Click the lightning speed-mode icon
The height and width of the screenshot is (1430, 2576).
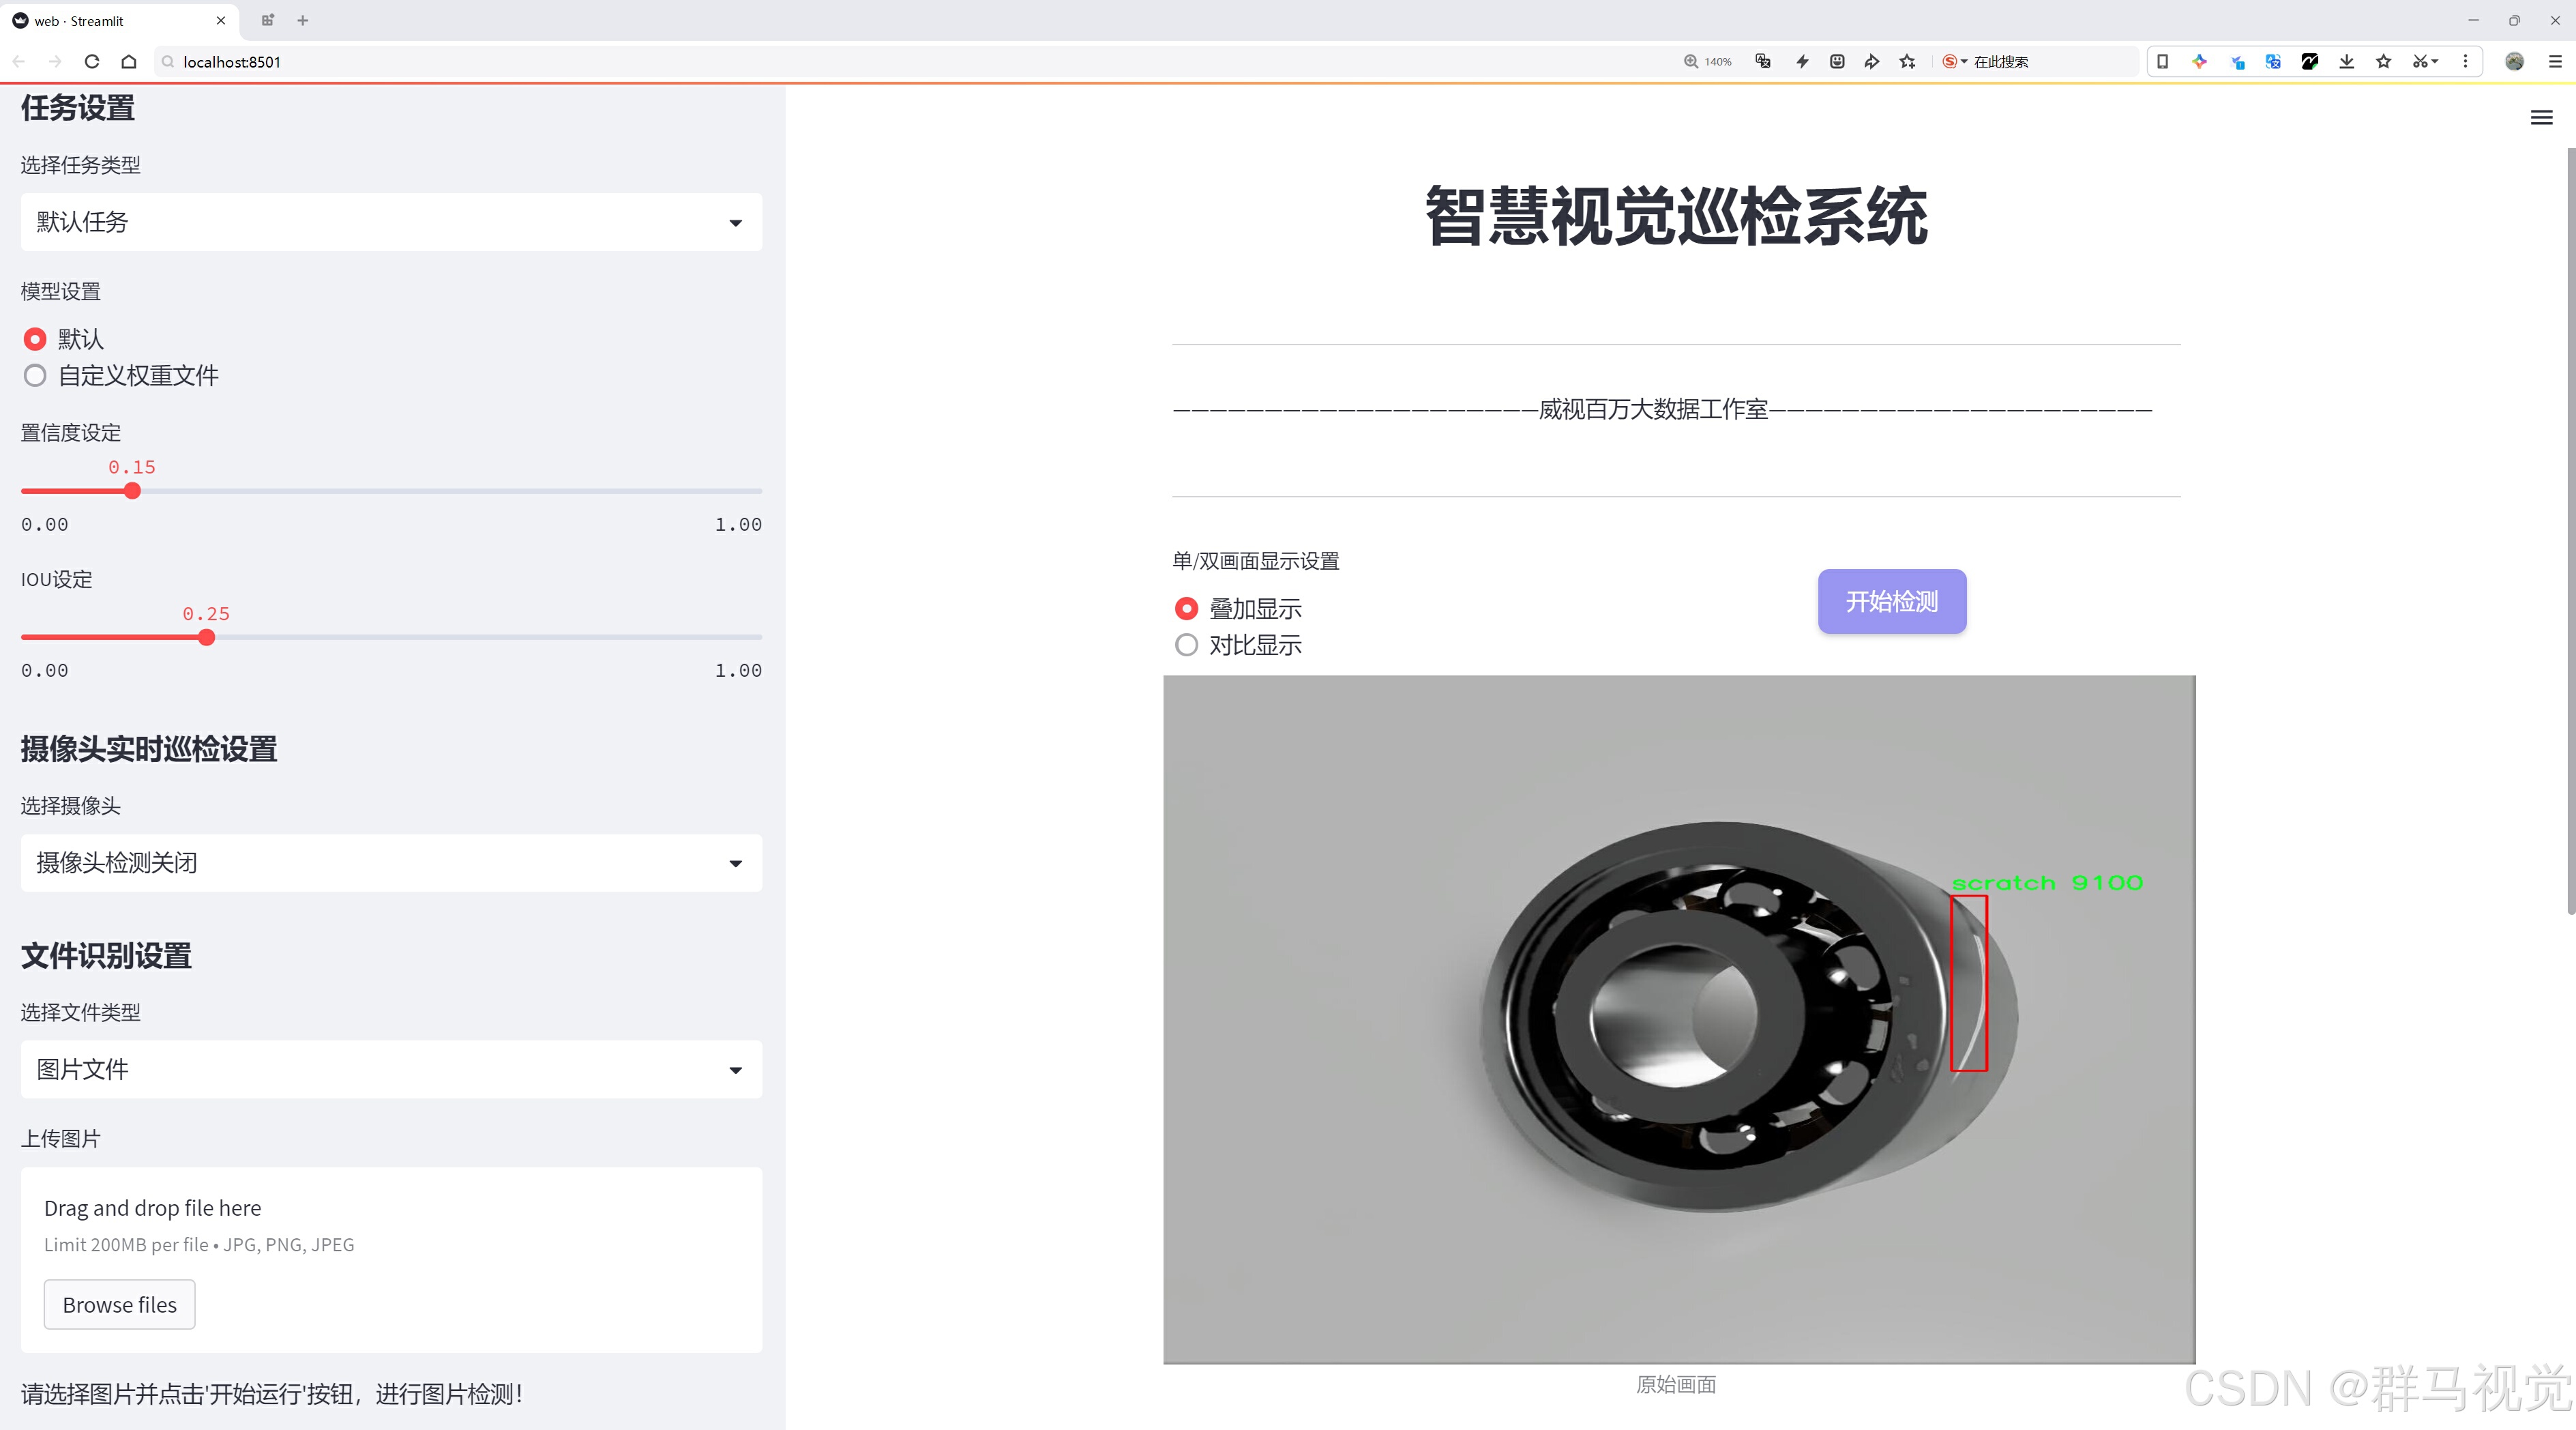click(1802, 62)
